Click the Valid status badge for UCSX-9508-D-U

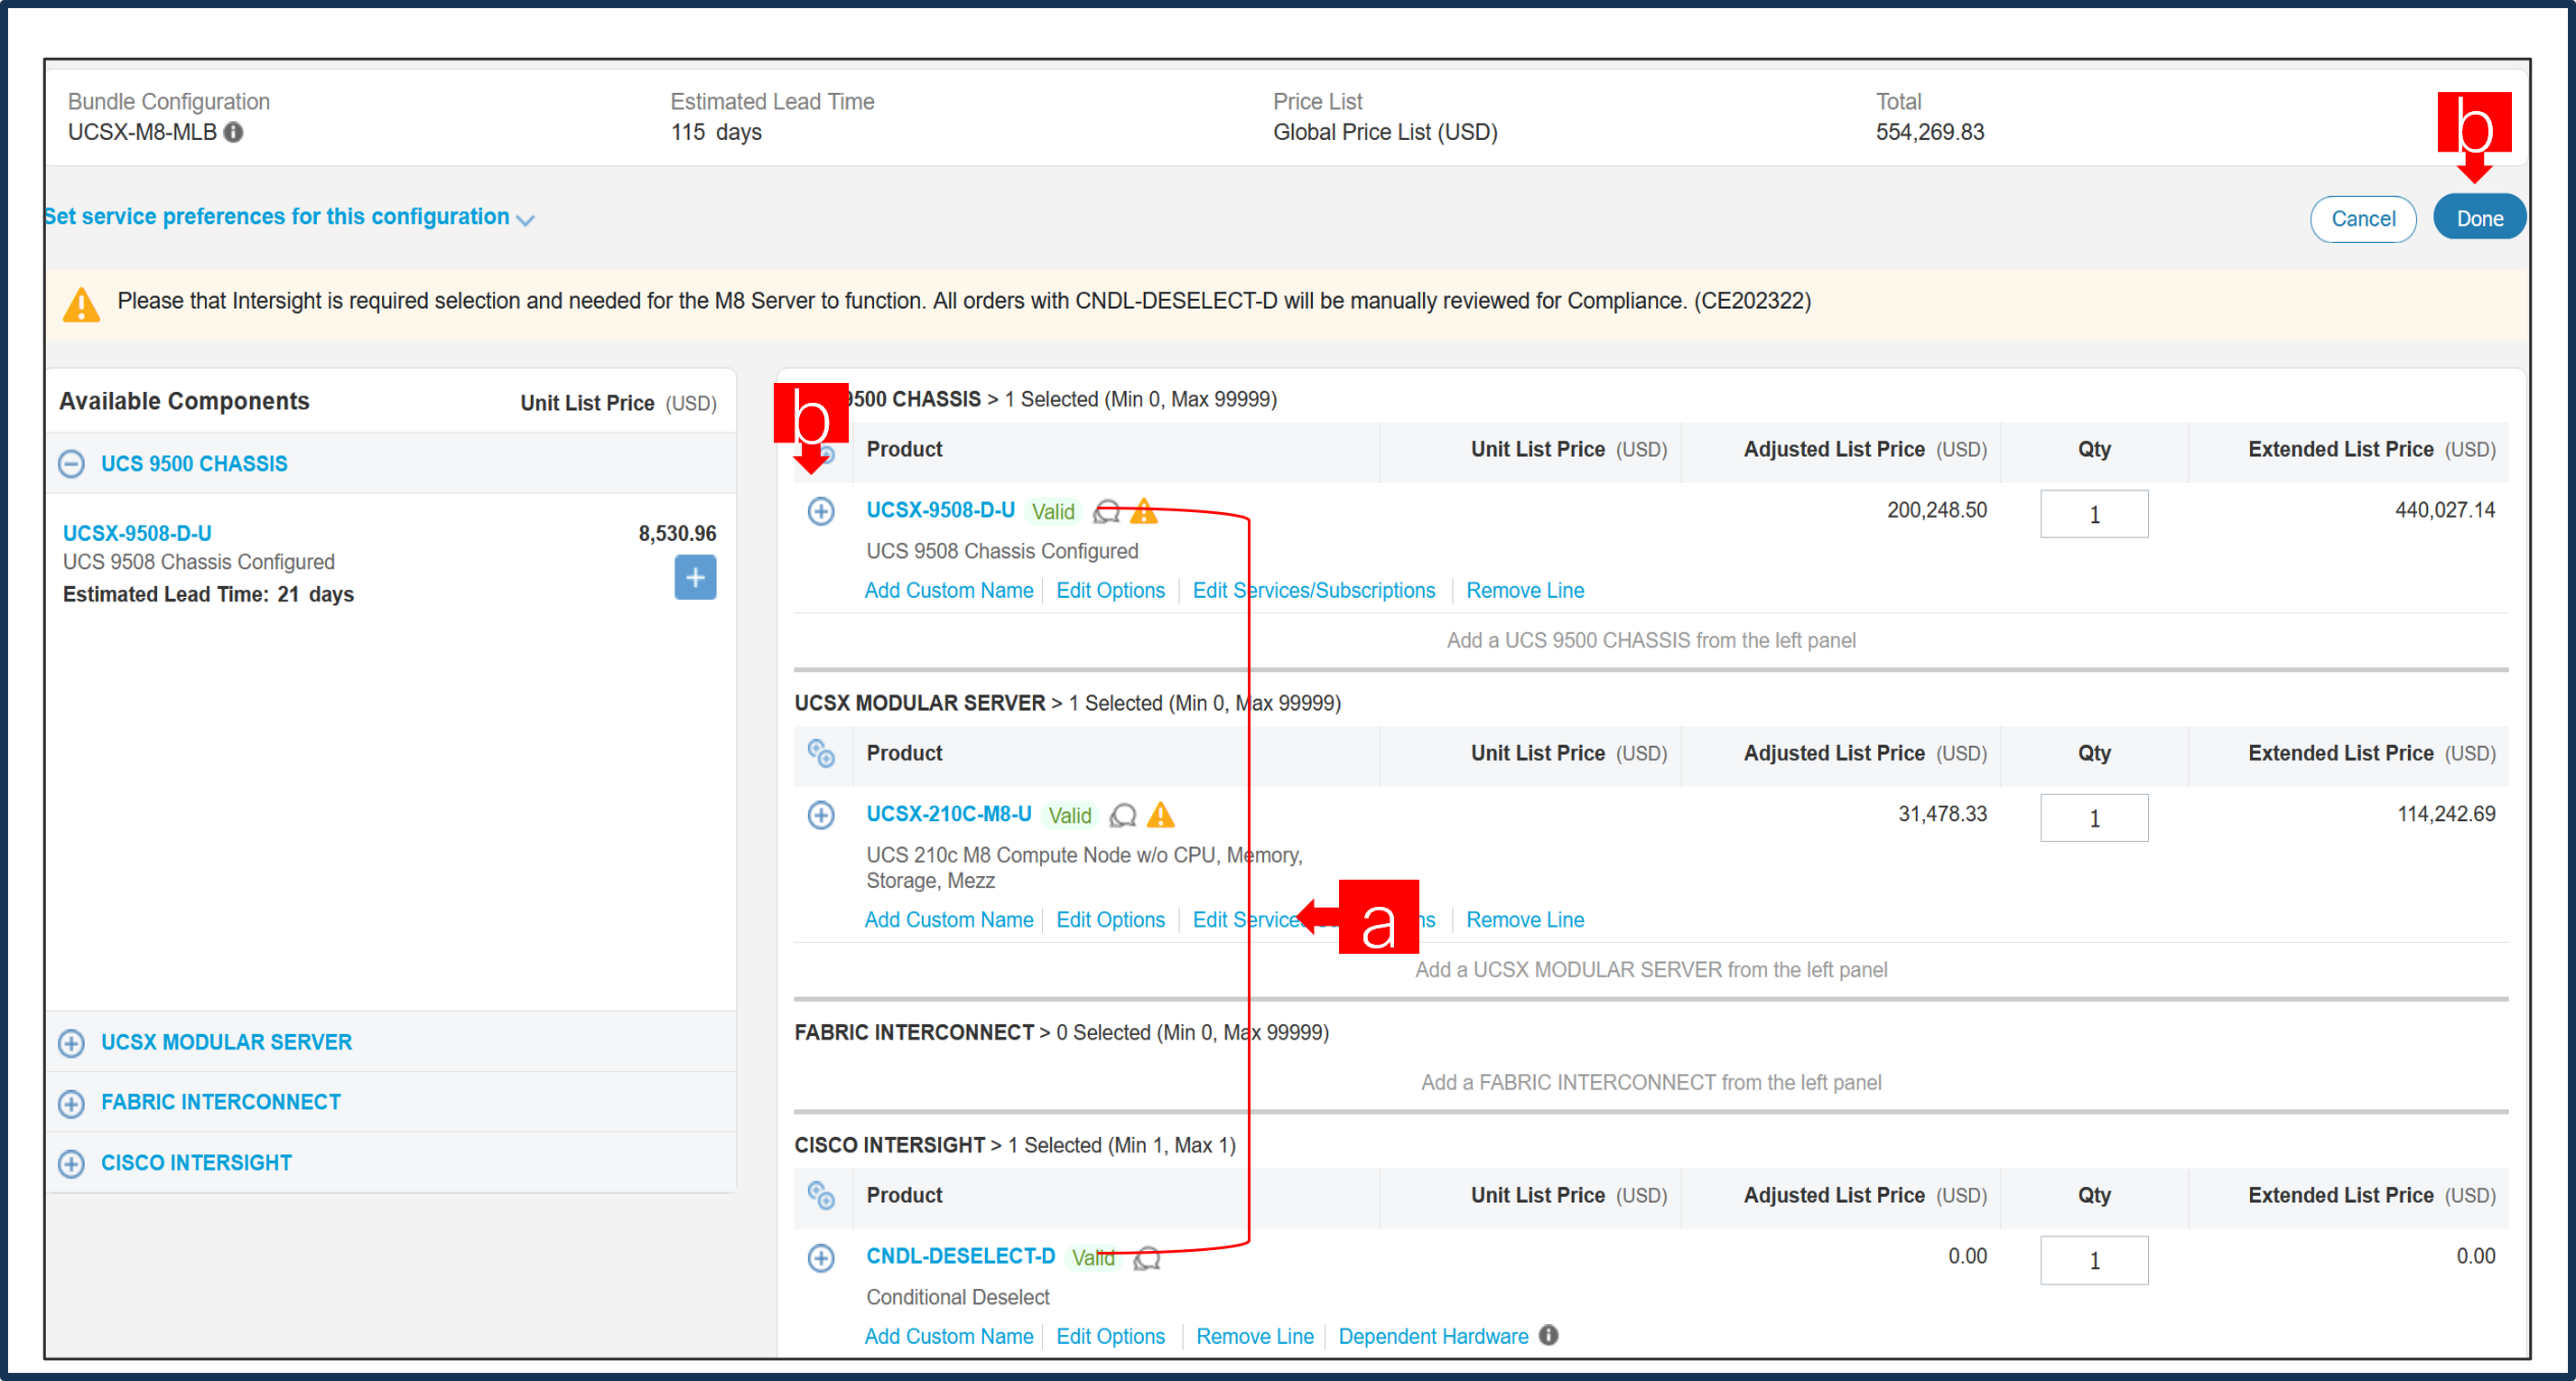click(x=1053, y=511)
